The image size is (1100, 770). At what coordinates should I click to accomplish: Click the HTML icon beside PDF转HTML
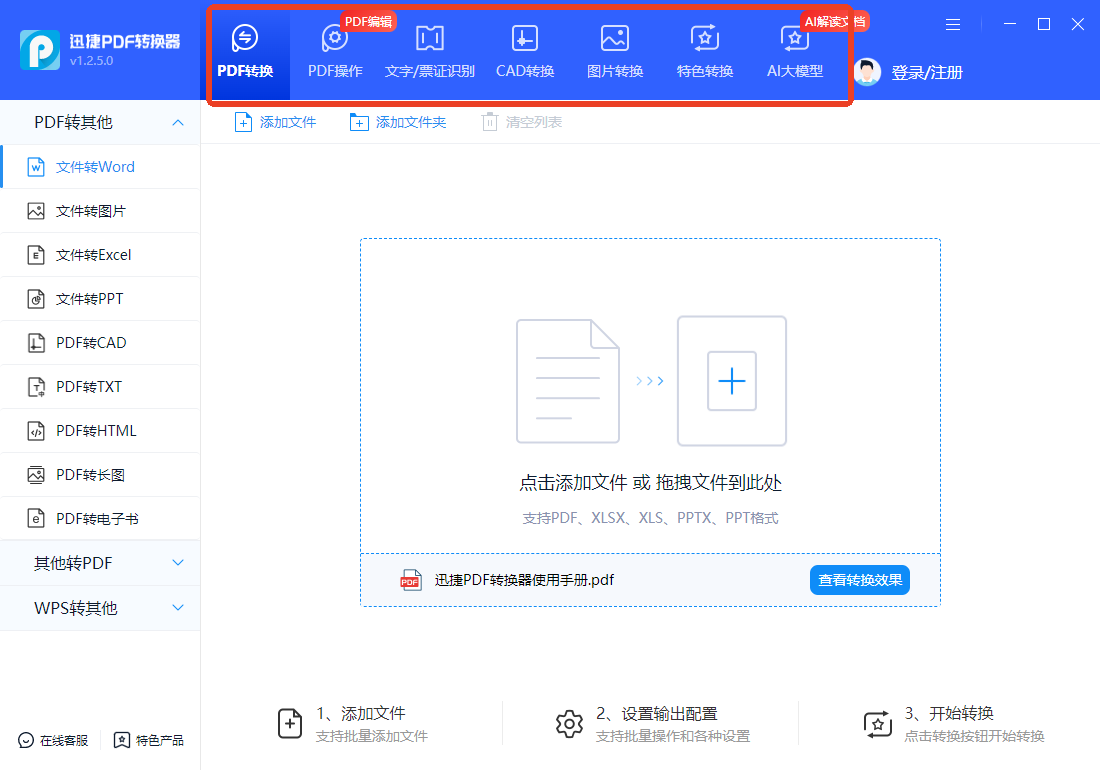click(36, 431)
